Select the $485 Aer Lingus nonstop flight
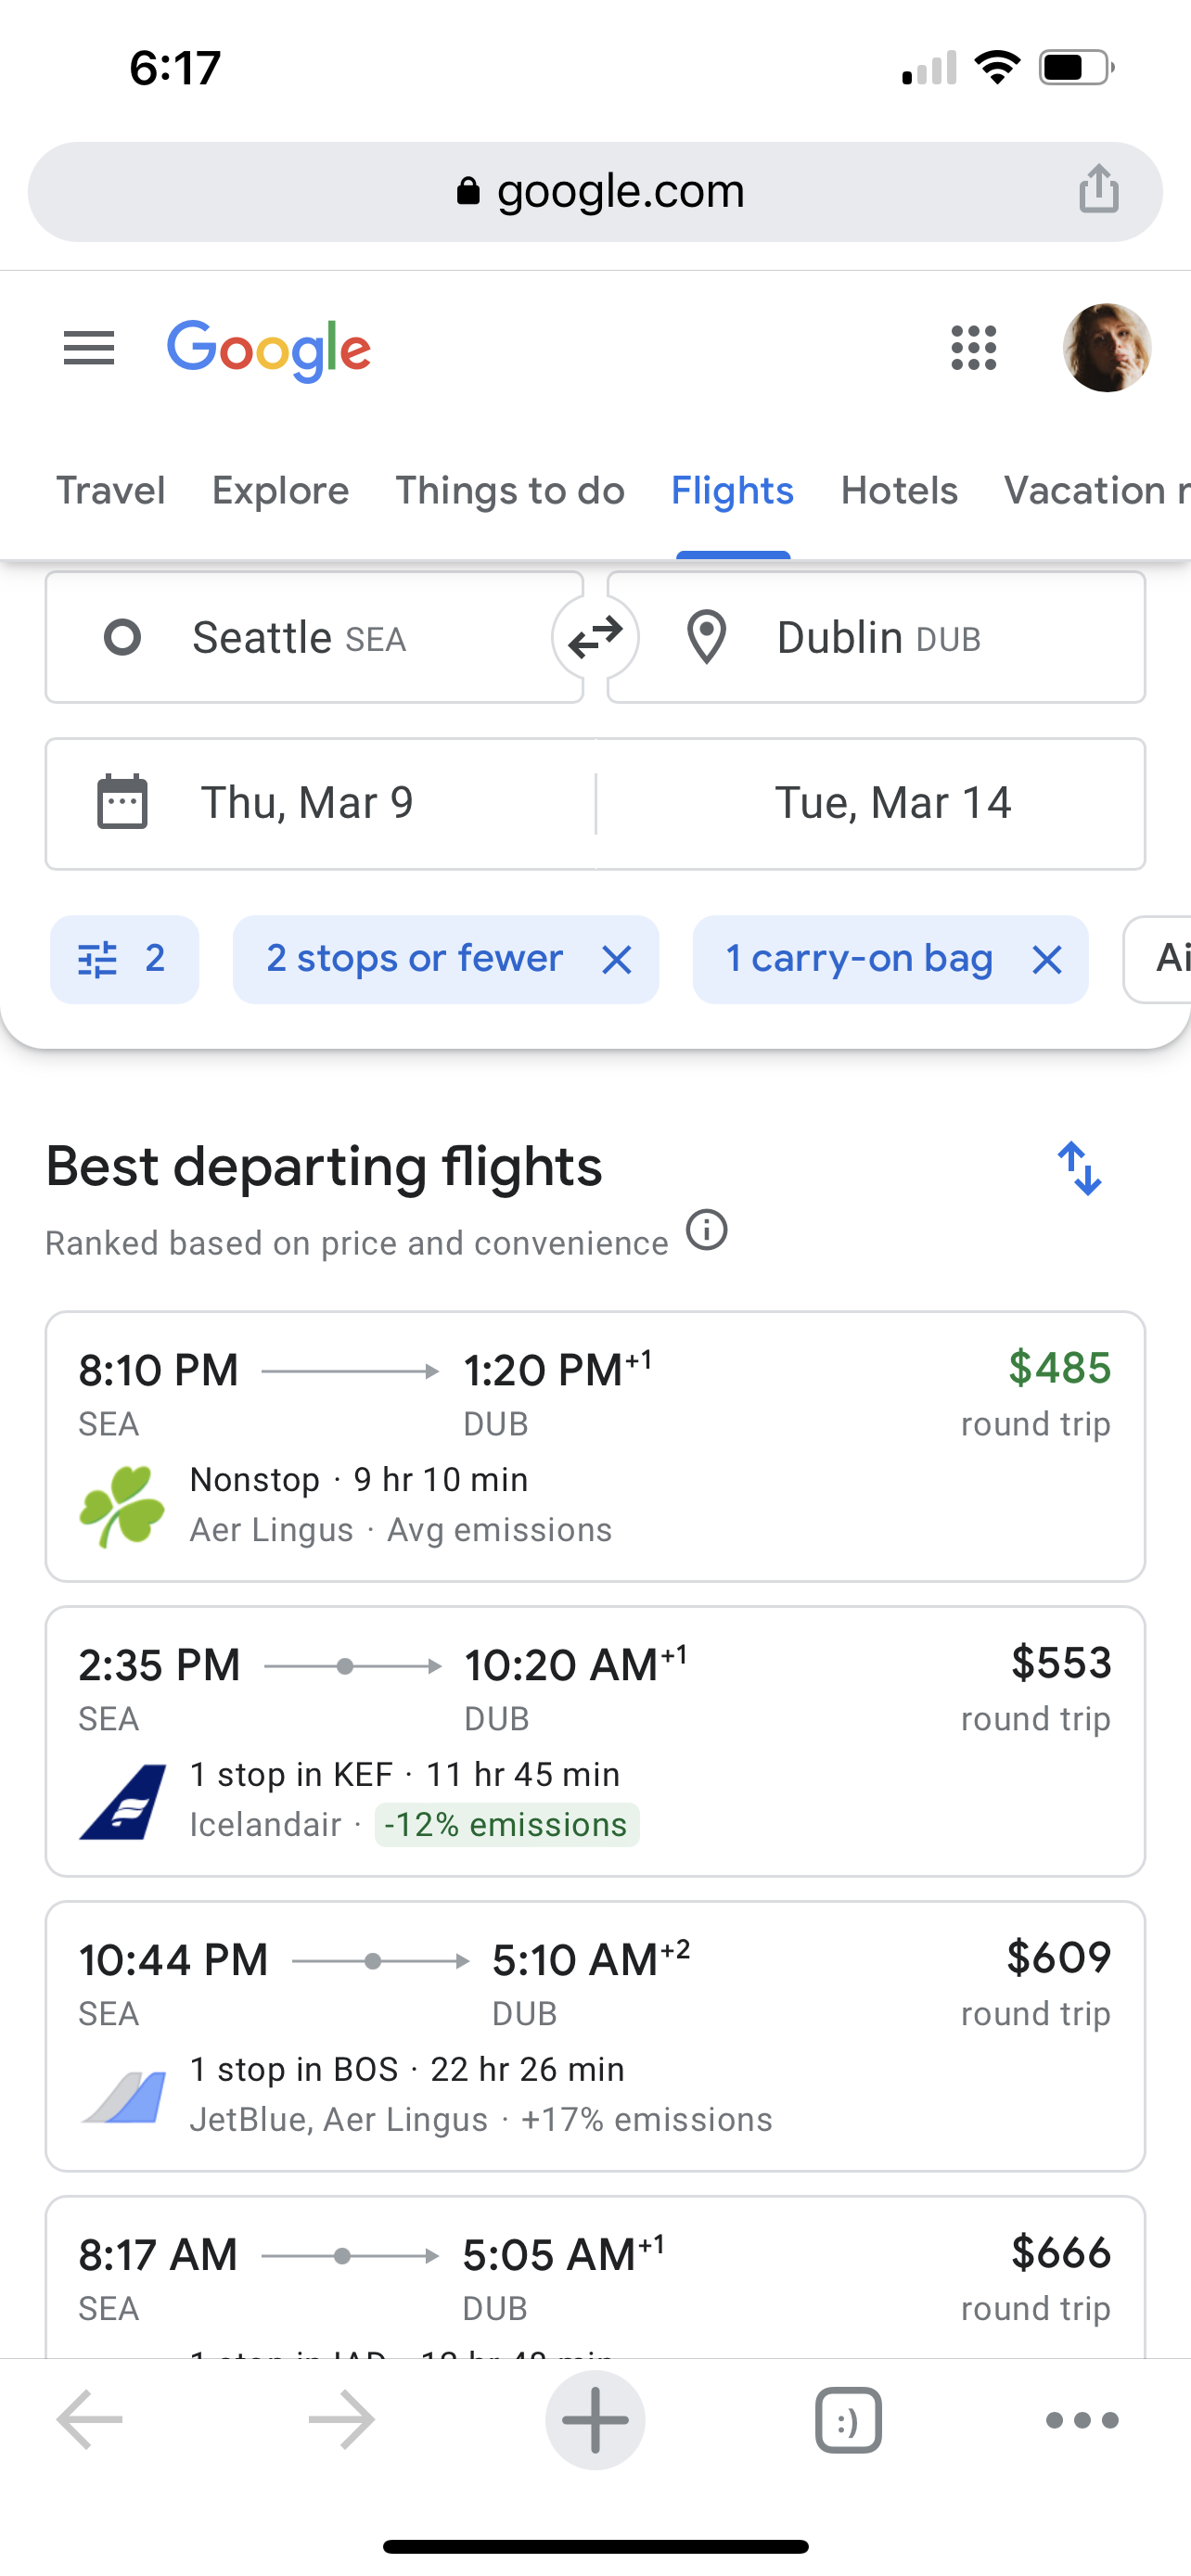 tap(595, 1446)
